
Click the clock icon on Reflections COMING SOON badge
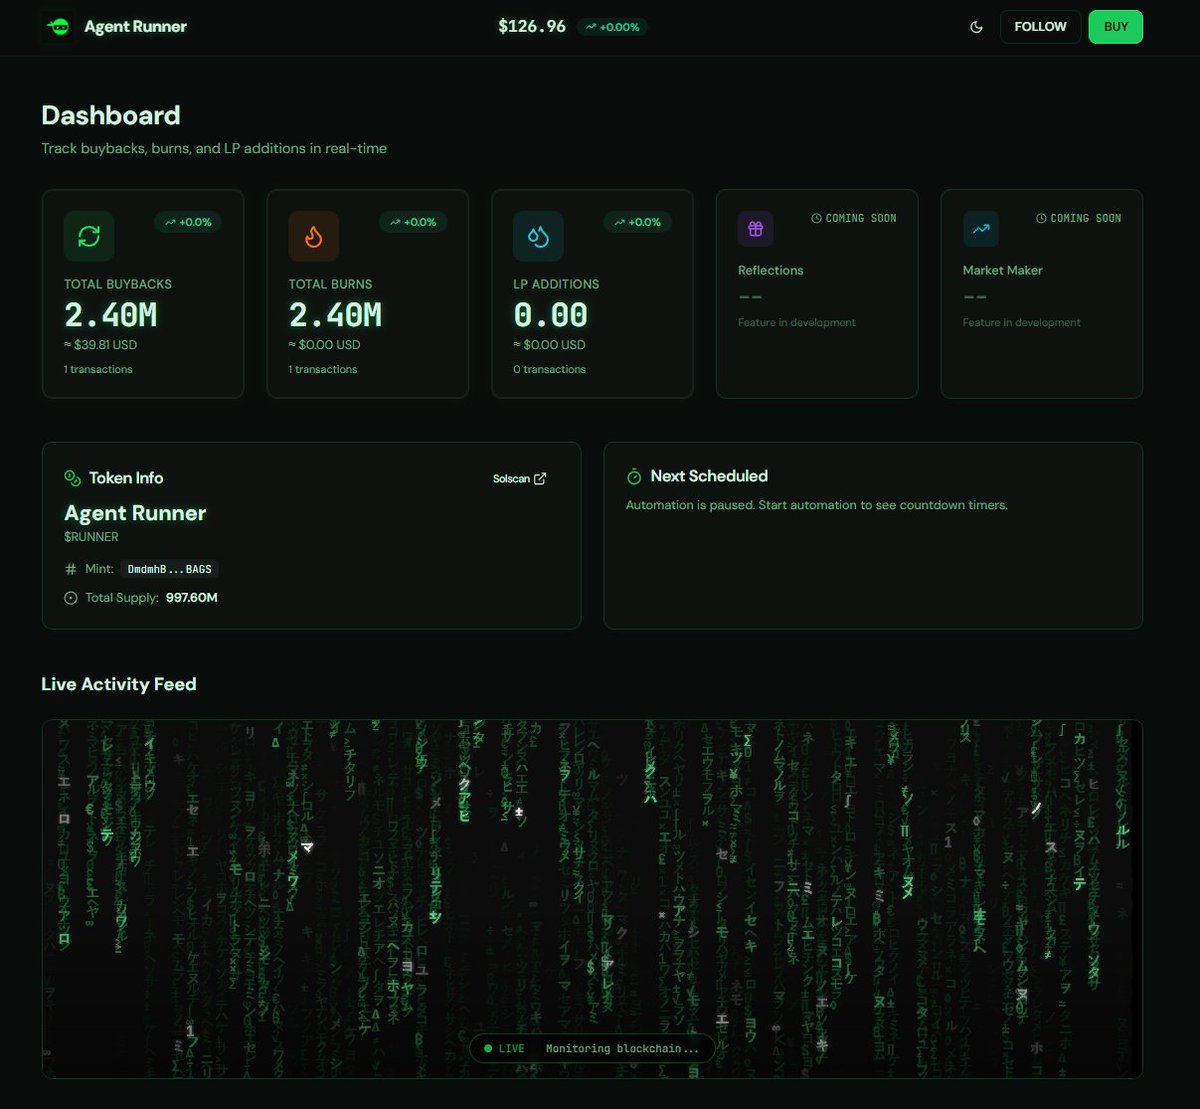tap(817, 218)
